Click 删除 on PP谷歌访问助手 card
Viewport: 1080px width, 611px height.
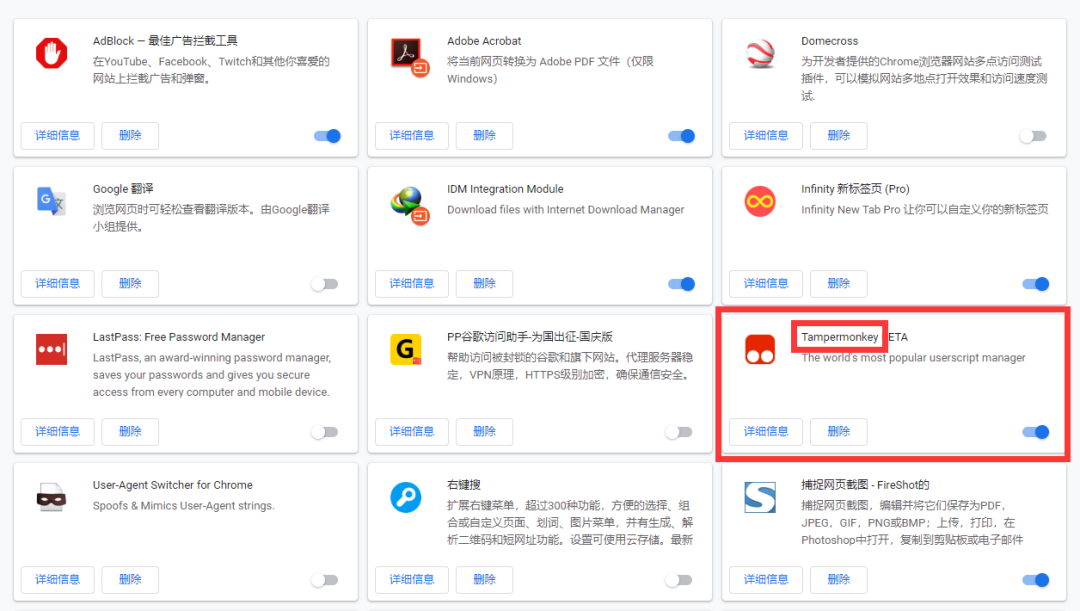[x=484, y=432]
